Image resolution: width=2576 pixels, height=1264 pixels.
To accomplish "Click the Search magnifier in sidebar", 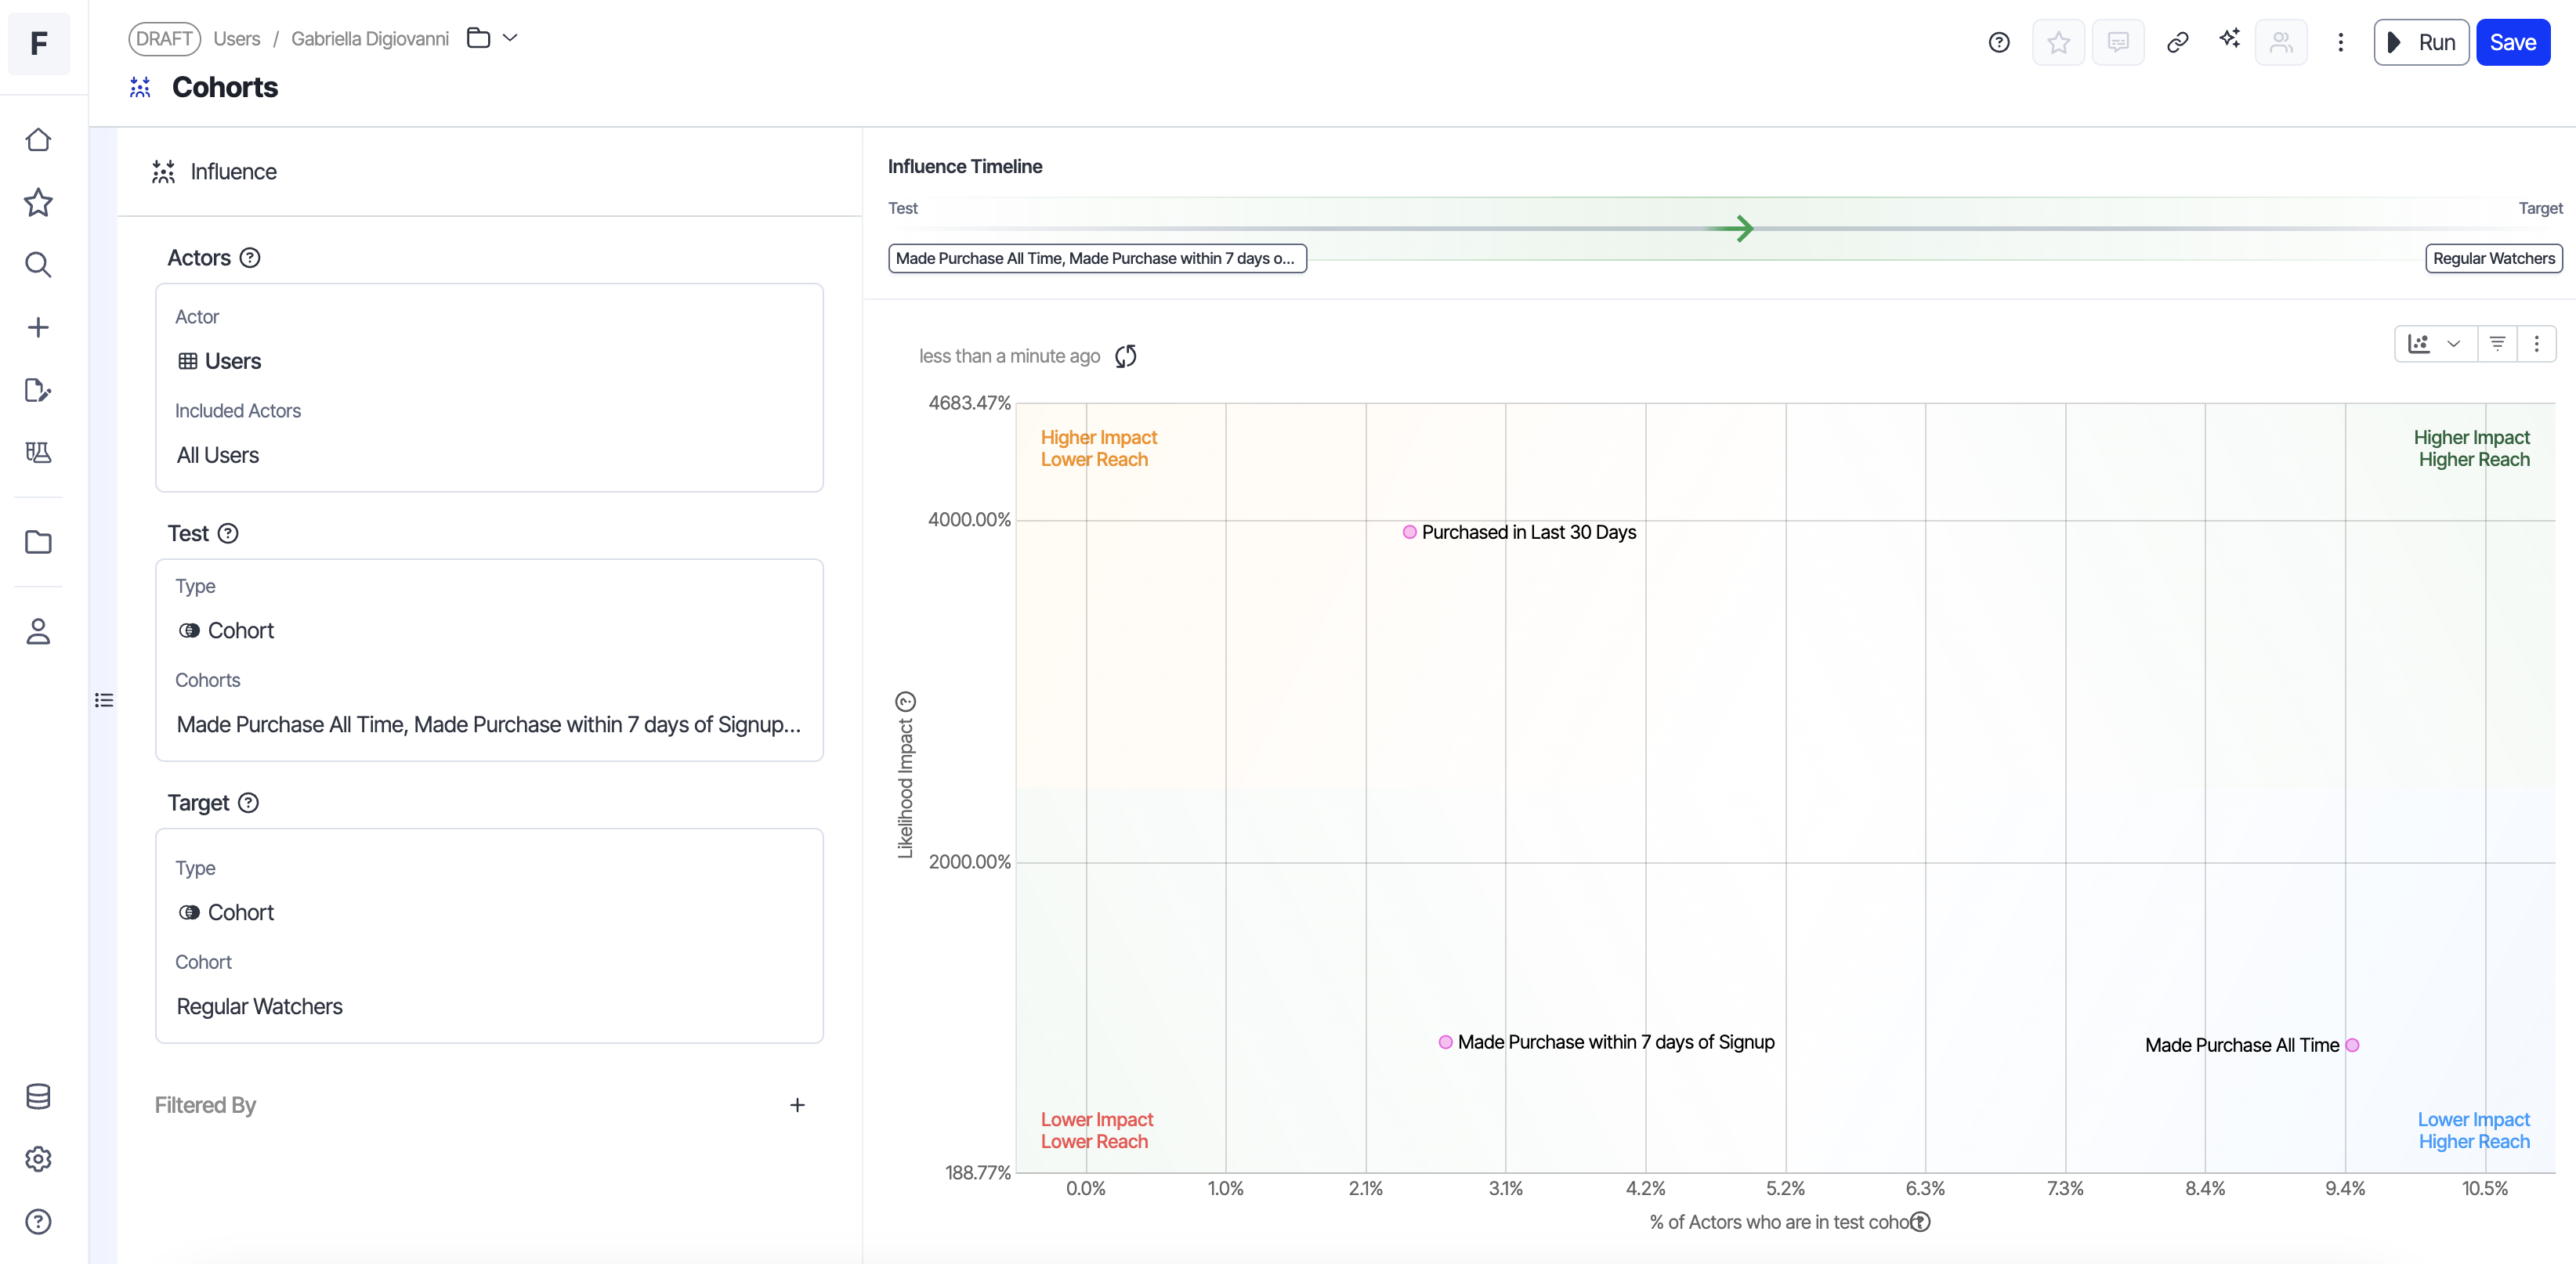I will (38, 265).
